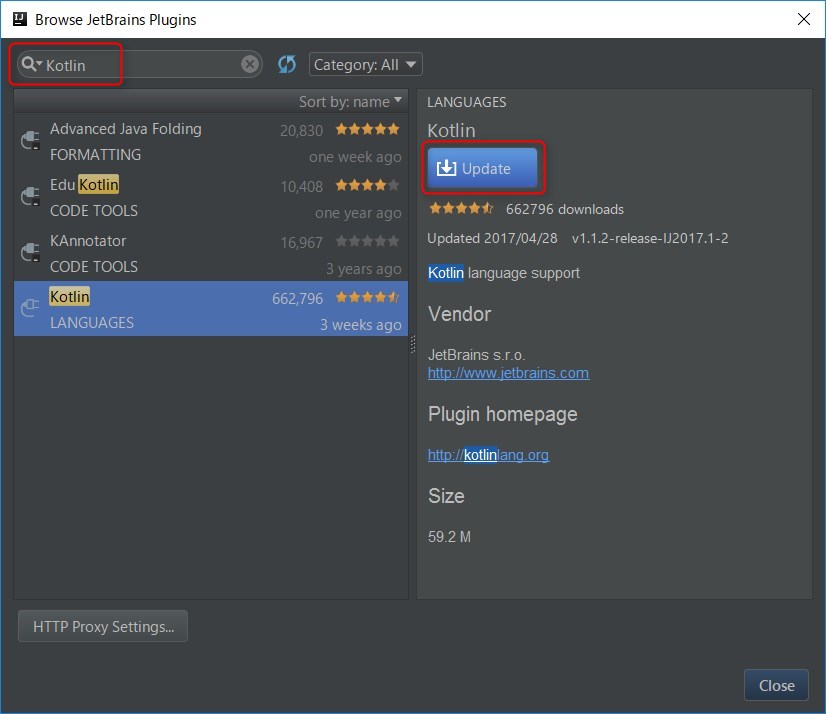The image size is (826, 714).
Task: Click the 20,830 download count
Action: pos(301,130)
